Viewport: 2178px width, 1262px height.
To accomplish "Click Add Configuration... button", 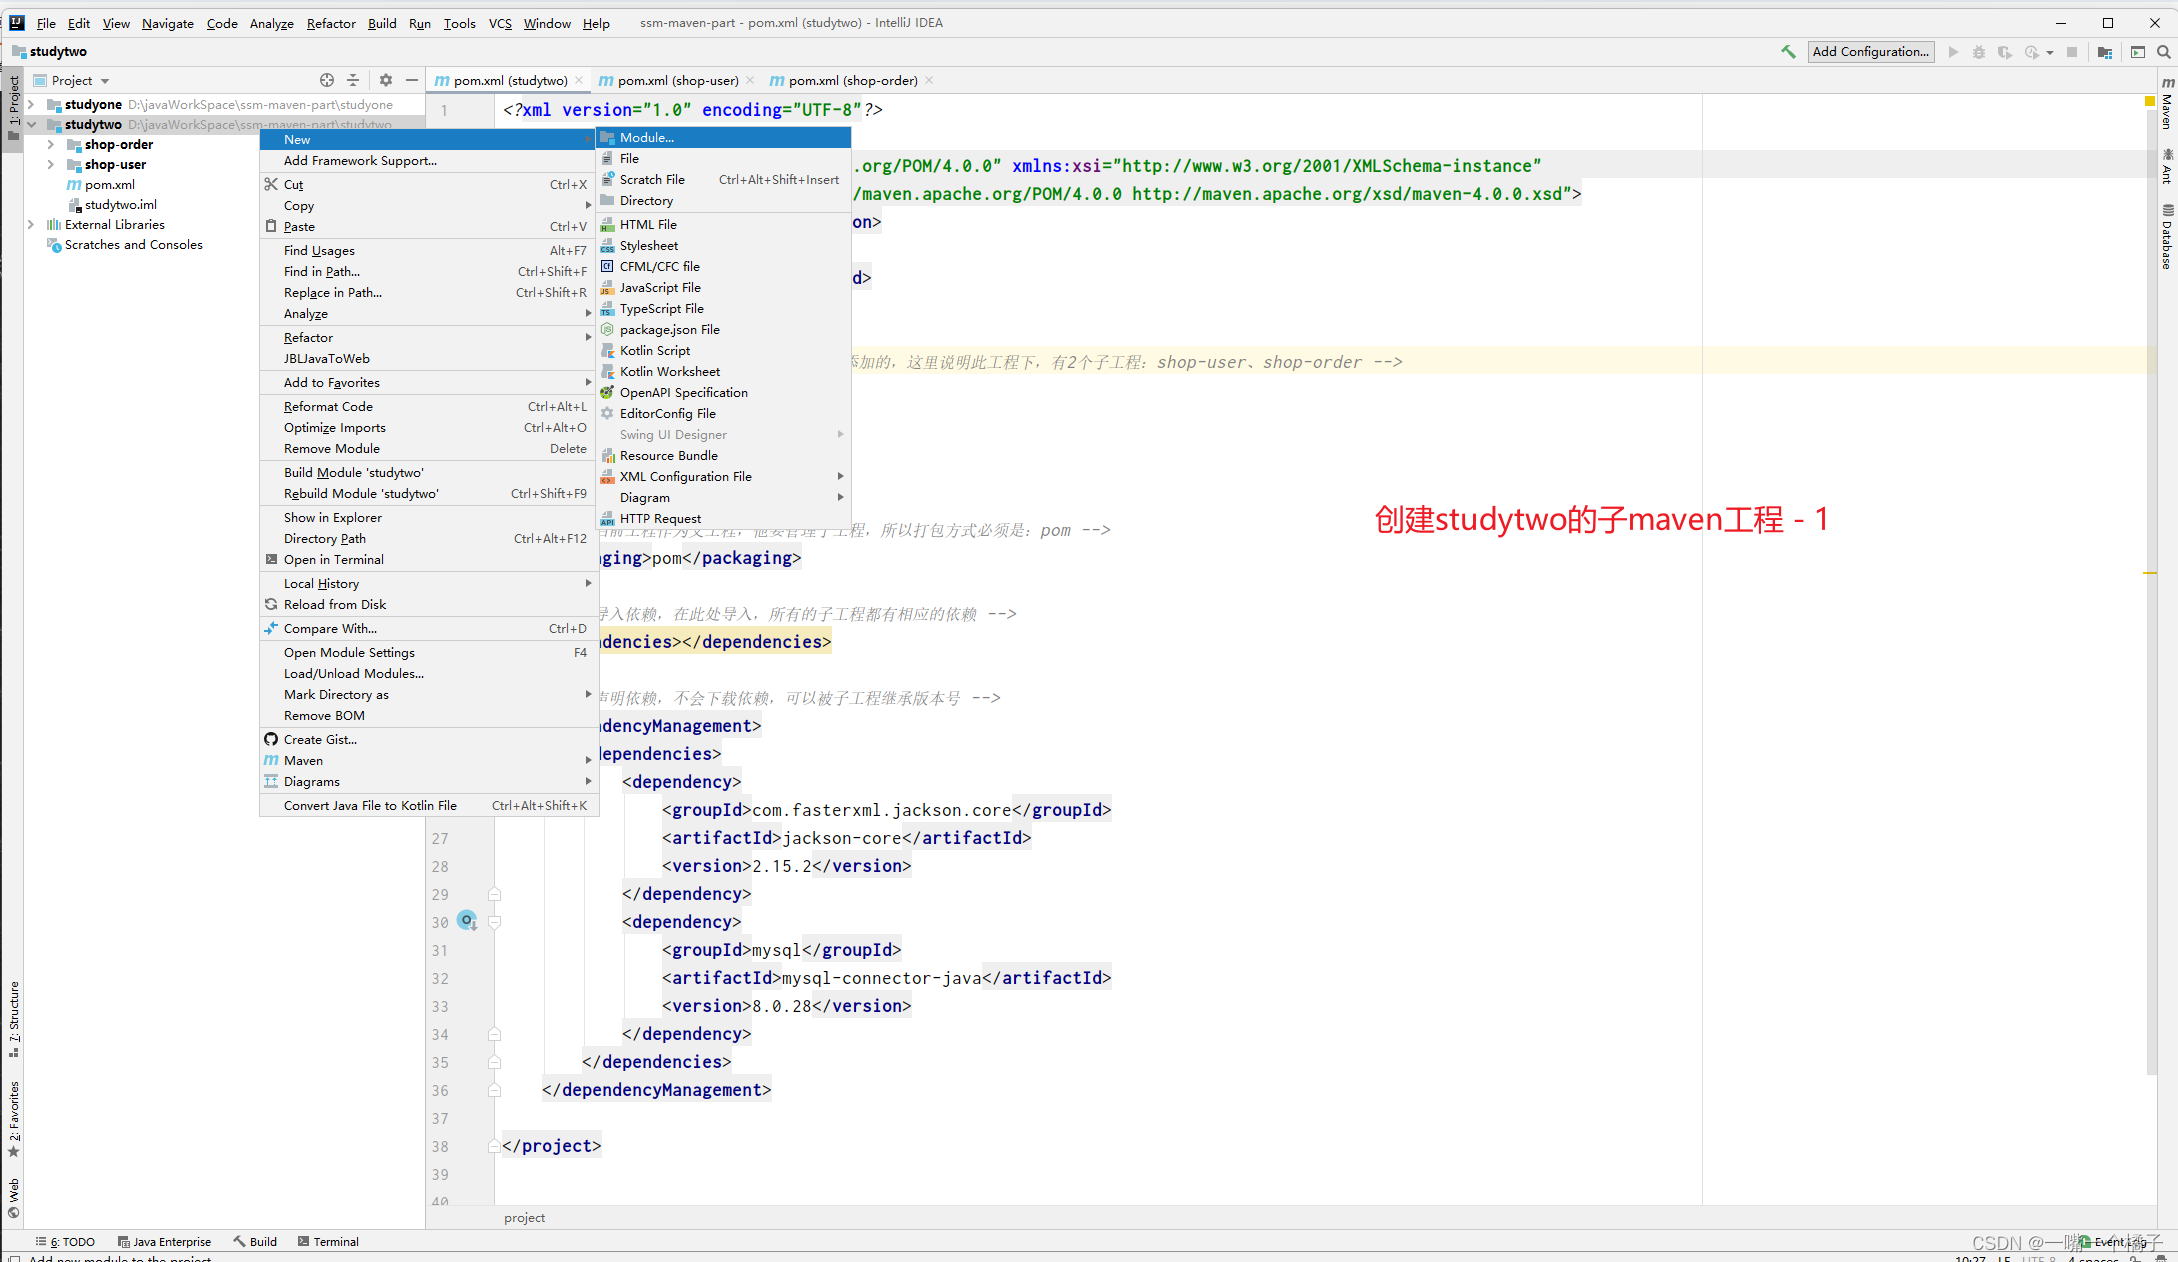I will pos(1870,52).
